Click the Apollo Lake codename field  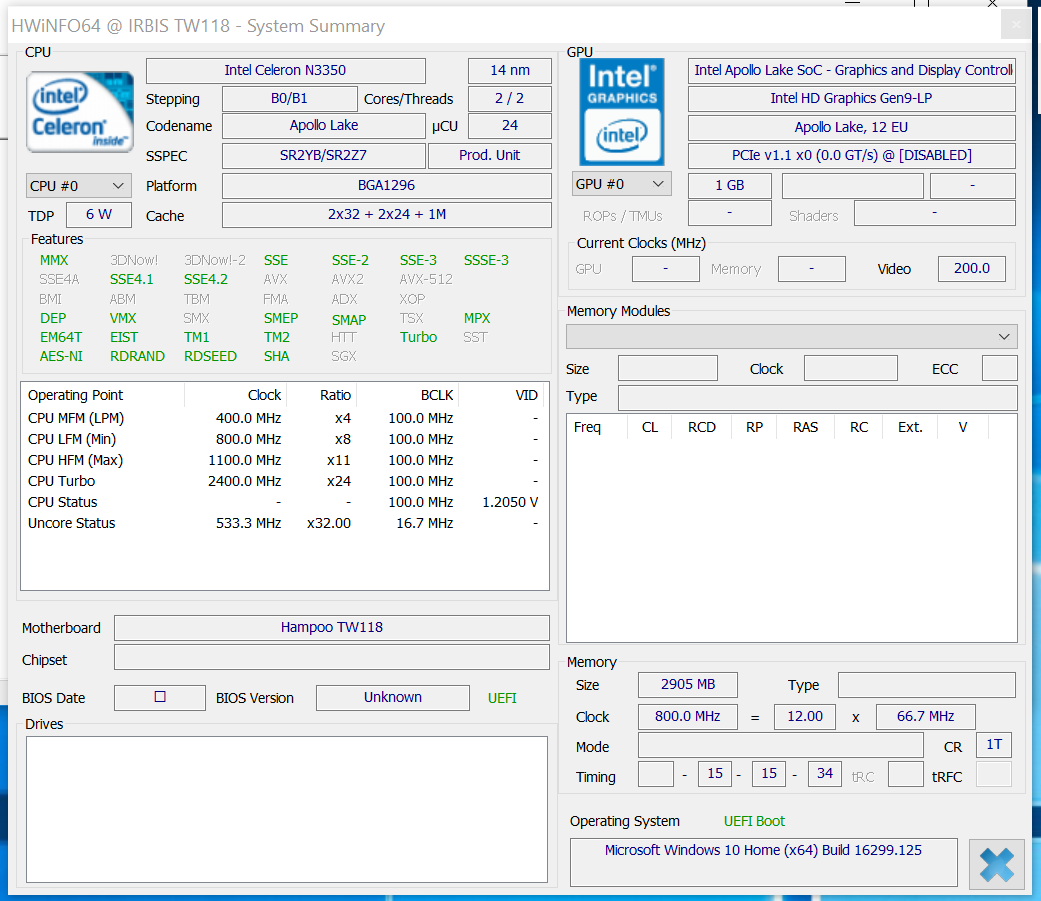pyautogui.click(x=324, y=125)
